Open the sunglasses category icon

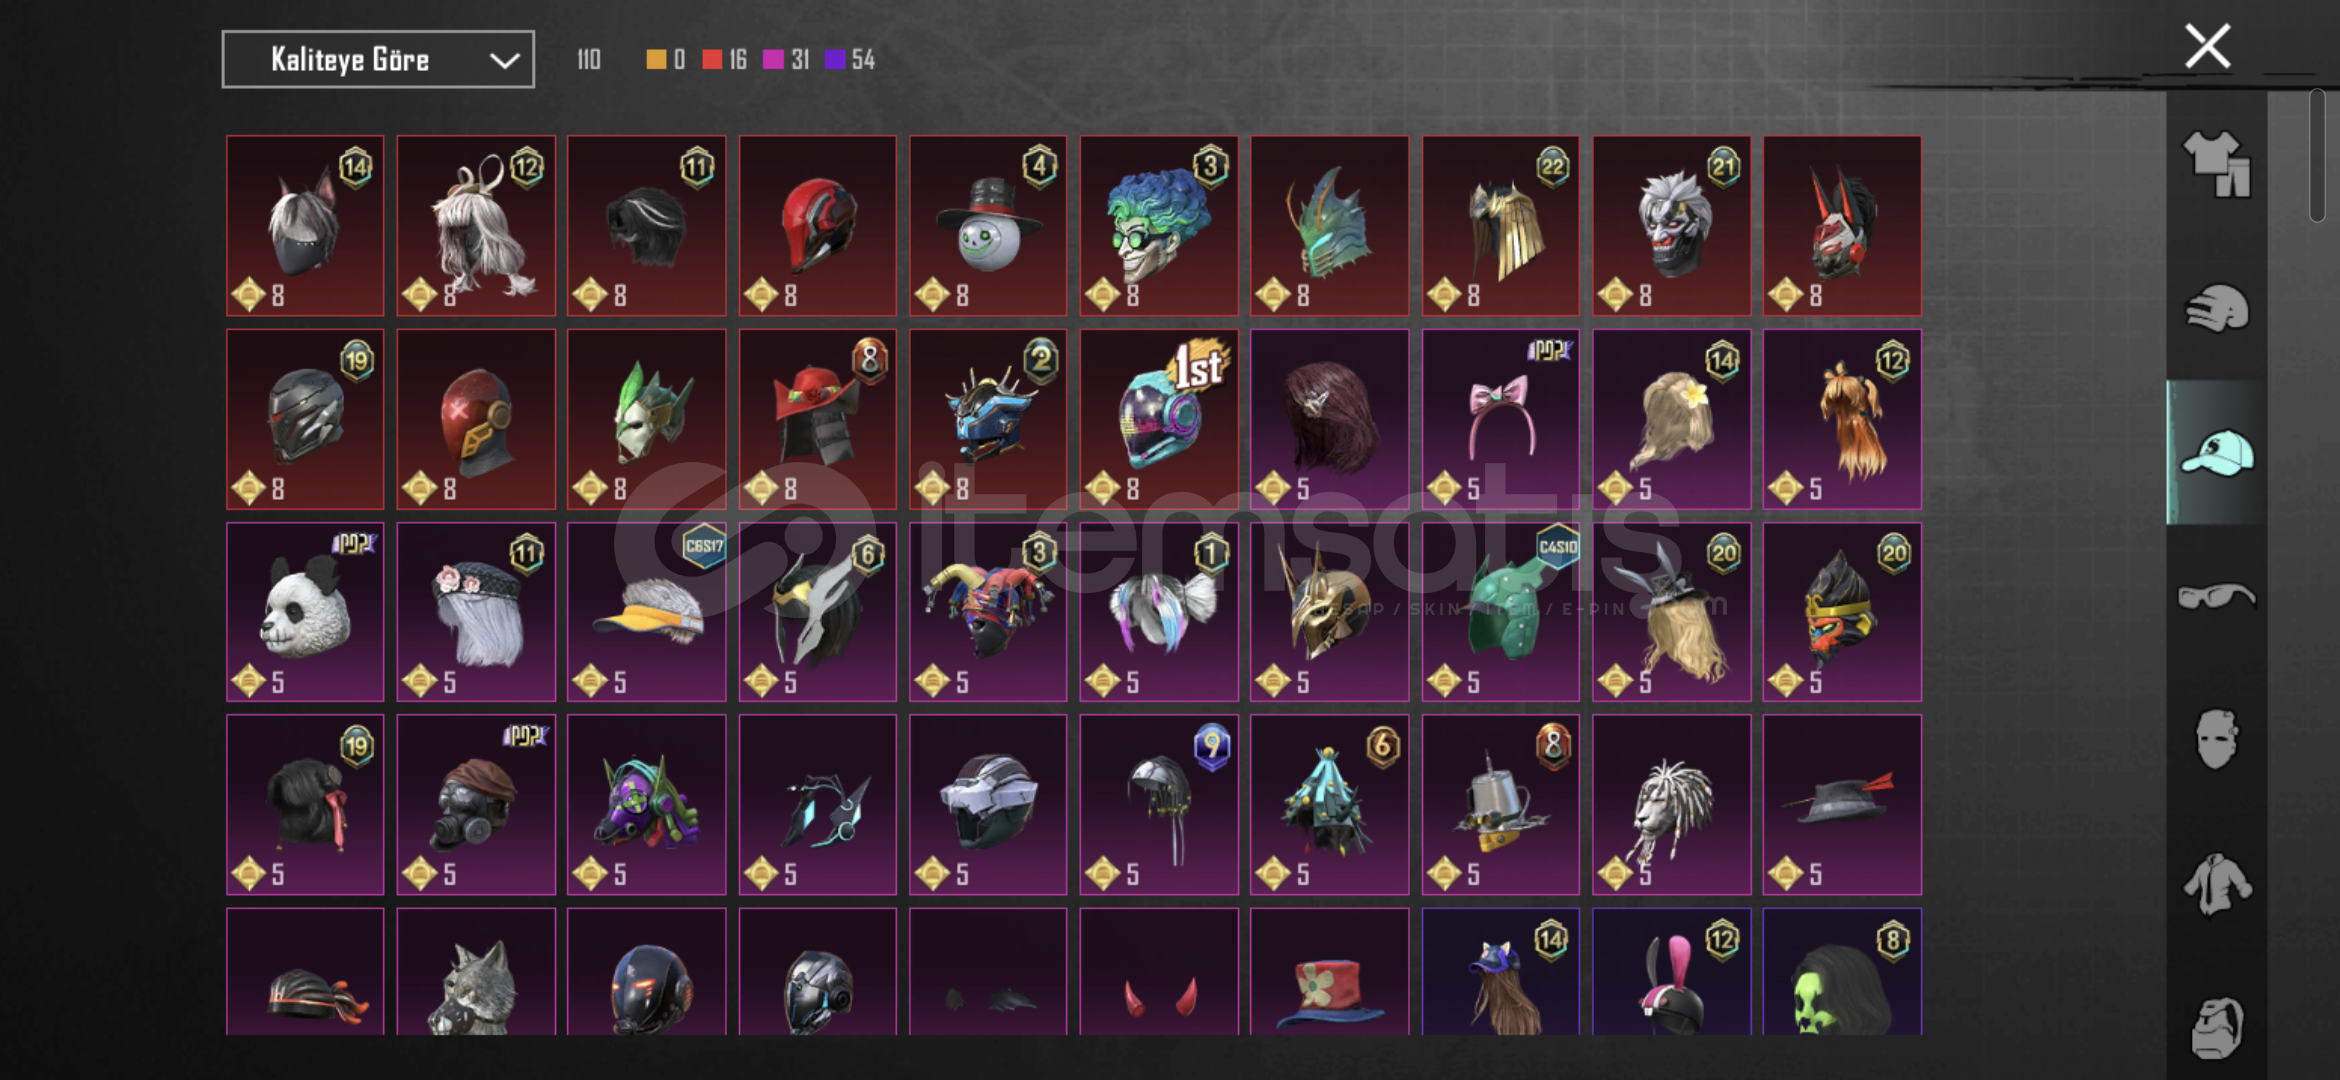point(2216,596)
